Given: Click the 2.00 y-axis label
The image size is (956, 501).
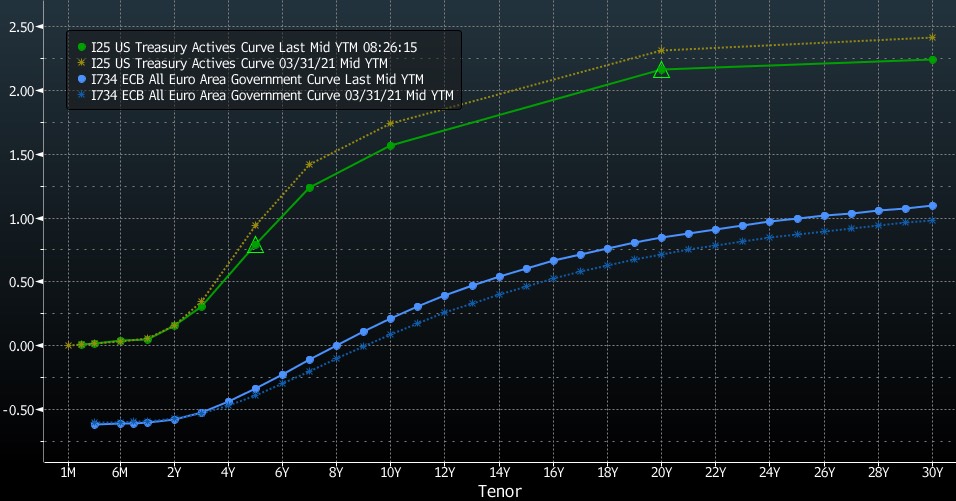Looking at the screenshot, I should point(21,91).
